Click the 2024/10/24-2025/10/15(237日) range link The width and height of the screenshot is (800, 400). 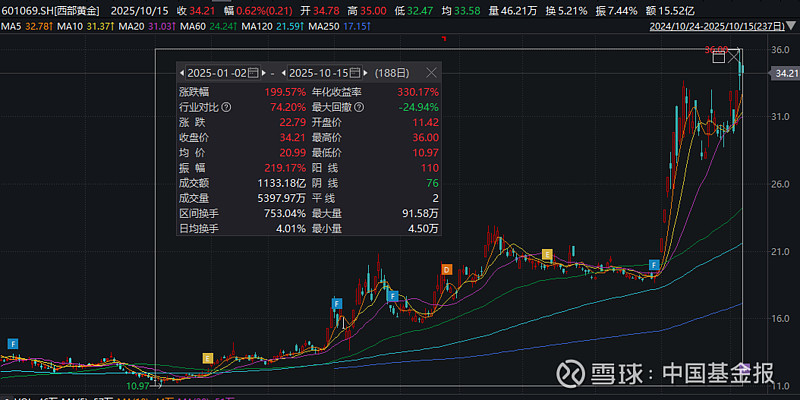coord(717,26)
